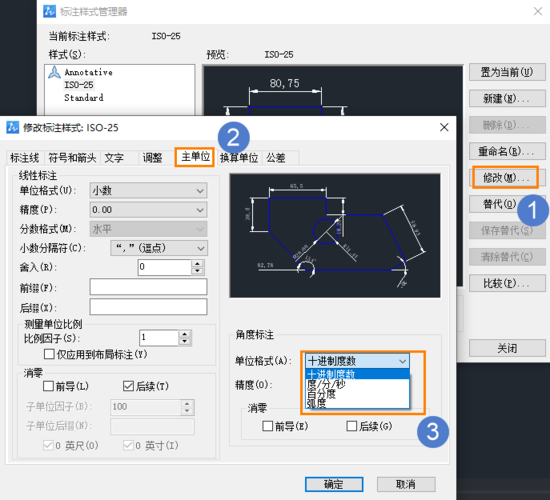Increase the rounding value spinner
This screenshot has width=550, height=500.
[x=197, y=264]
